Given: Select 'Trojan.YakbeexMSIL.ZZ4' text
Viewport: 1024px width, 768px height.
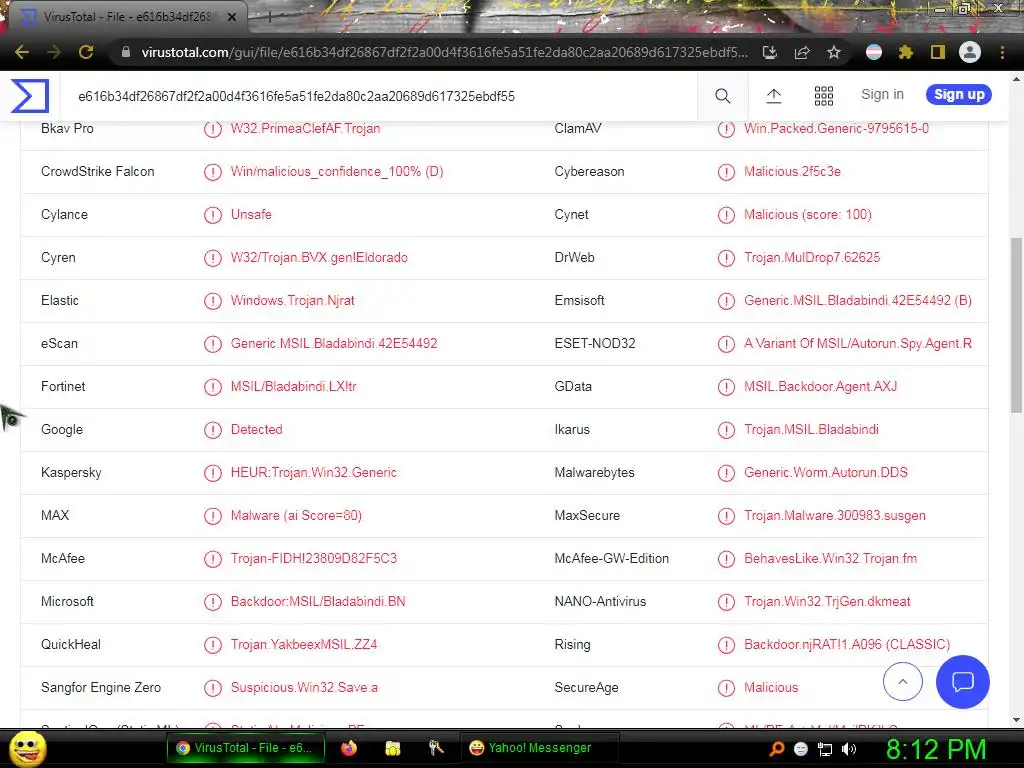Looking at the screenshot, I should (x=304, y=644).
